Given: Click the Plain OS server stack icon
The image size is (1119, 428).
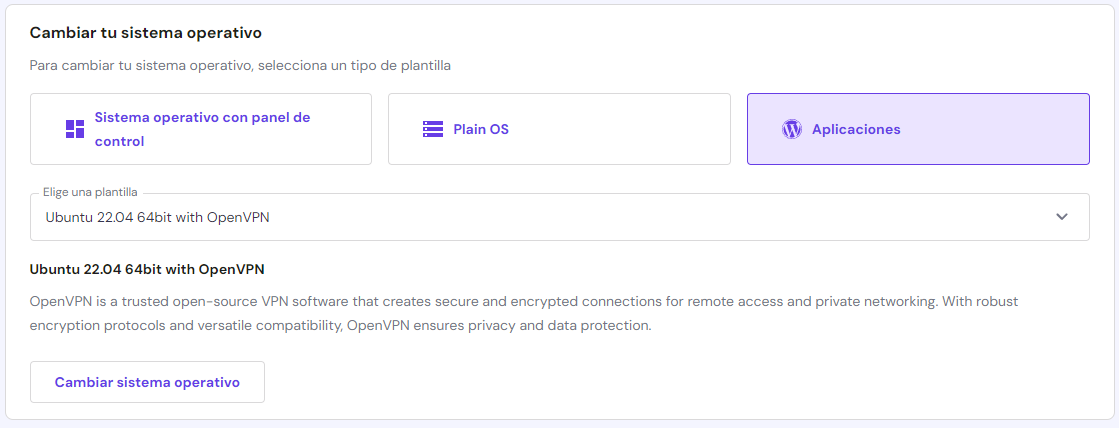Looking at the screenshot, I should tap(432, 129).
